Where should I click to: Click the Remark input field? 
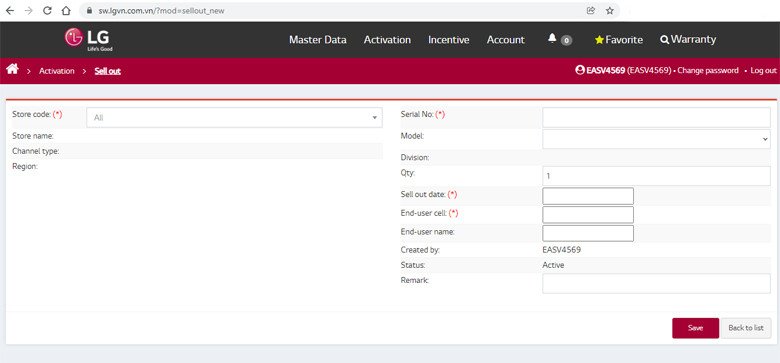coord(656,283)
